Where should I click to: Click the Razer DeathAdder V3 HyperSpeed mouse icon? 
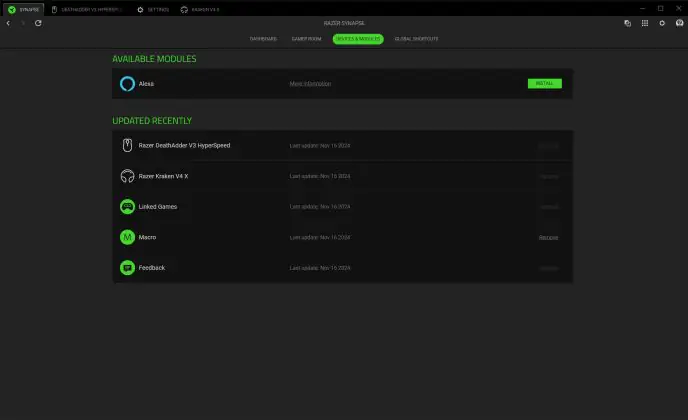point(127,145)
